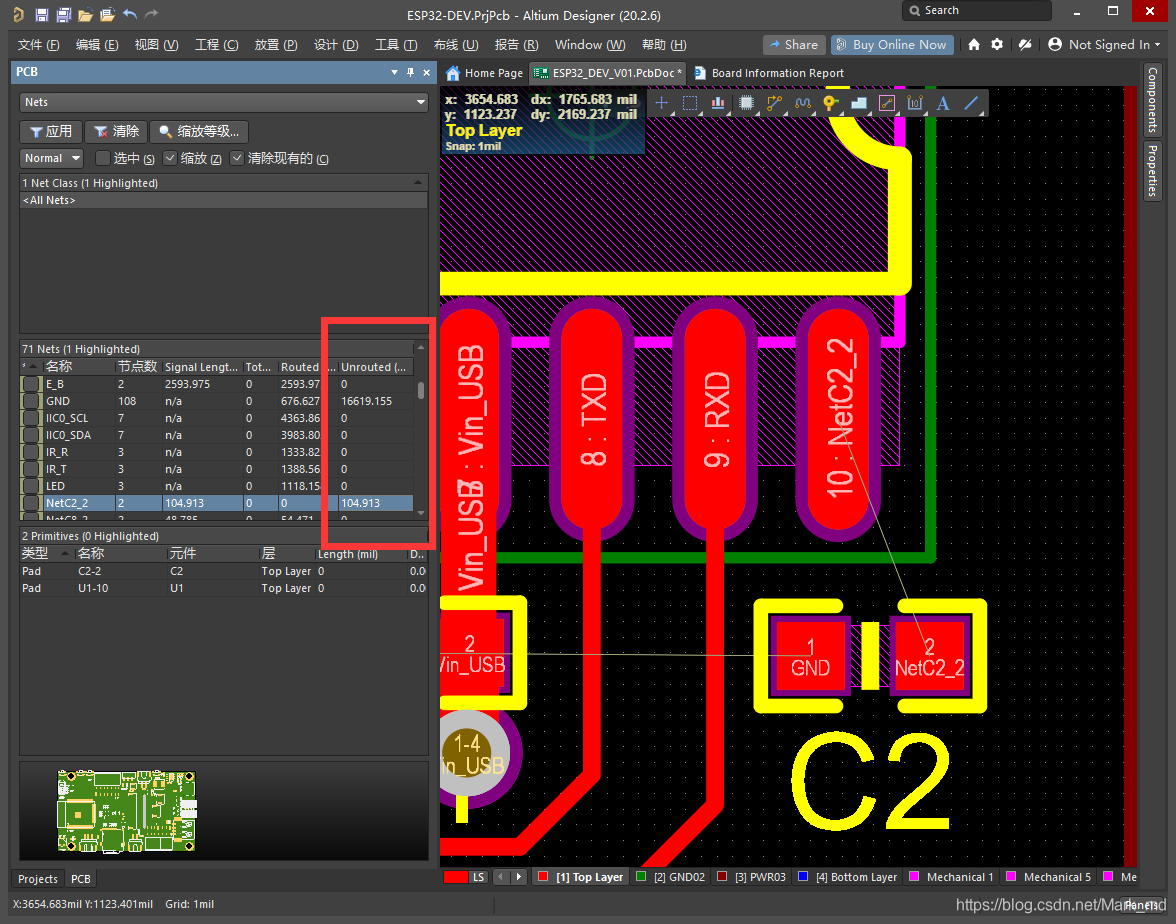Toggle the 缩放 (Z) zoom checkbox
Viewport: 1176px width, 924px height.
tap(170, 158)
